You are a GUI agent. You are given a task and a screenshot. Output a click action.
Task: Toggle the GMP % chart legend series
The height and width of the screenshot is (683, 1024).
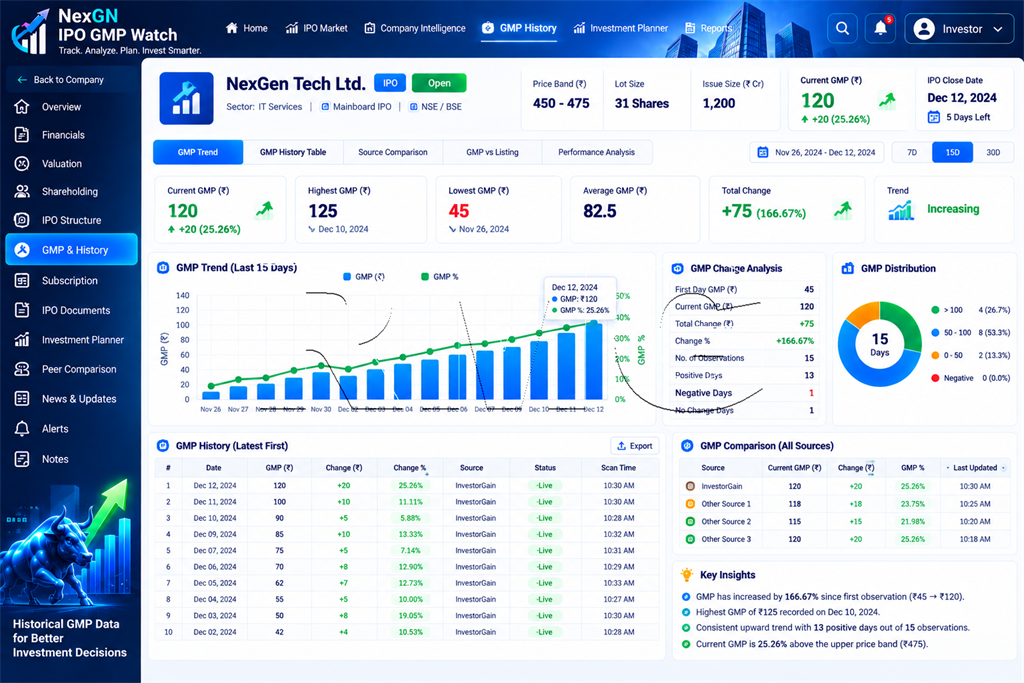(440, 277)
